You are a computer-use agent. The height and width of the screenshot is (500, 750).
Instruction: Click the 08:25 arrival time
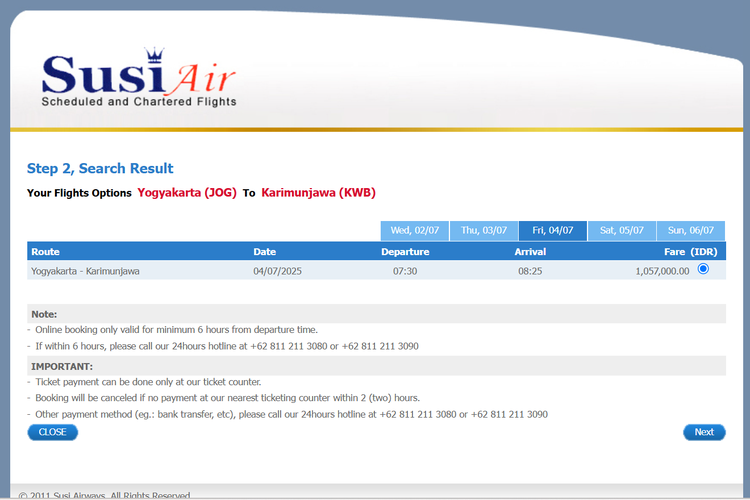530,271
